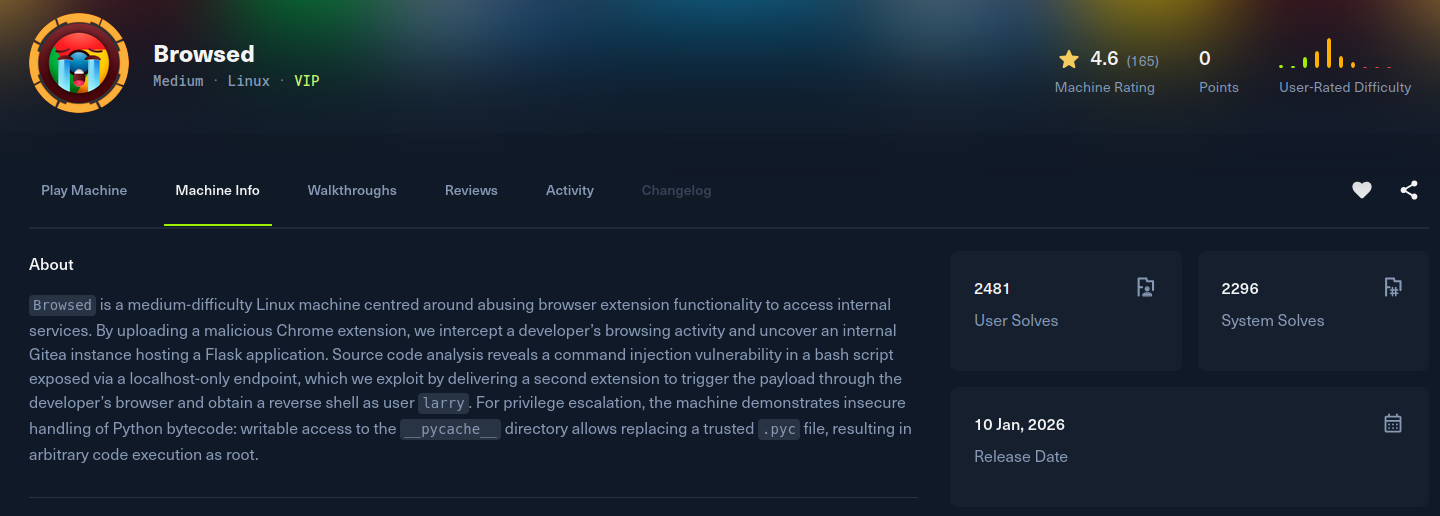Image resolution: width=1440 pixels, height=516 pixels.
Task: Click the User-Rated Difficulty bar chart
Action: click(x=1335, y=53)
